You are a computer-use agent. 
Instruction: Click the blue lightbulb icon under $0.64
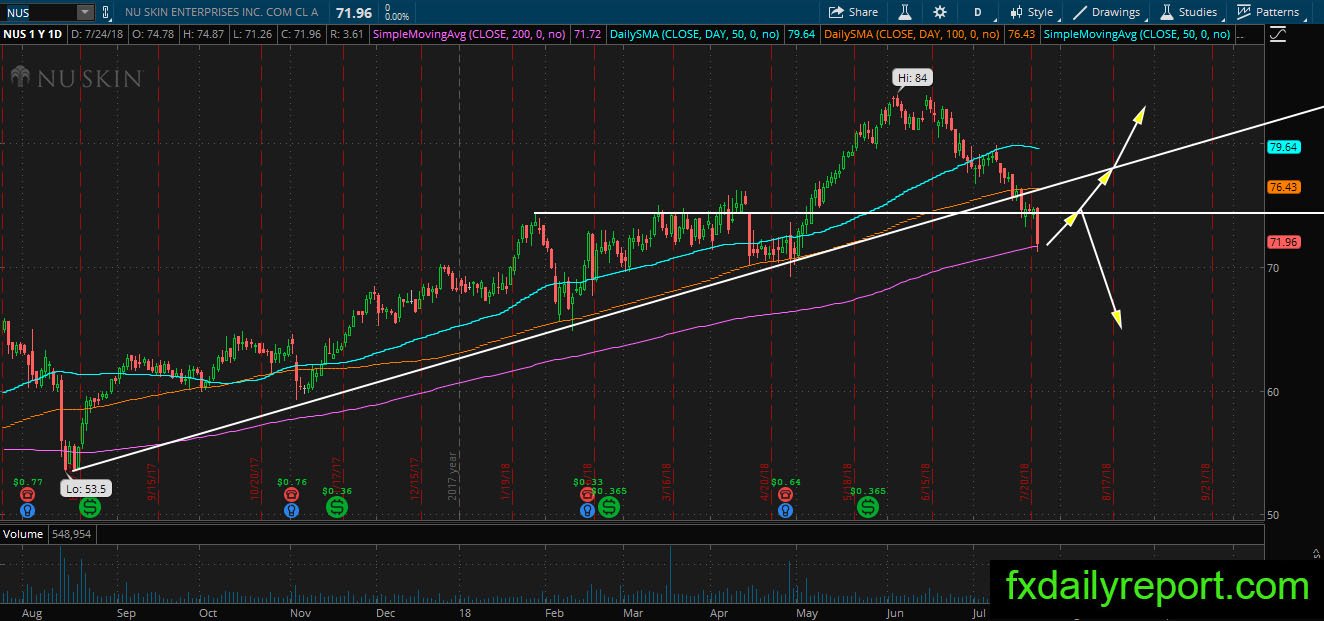coord(786,509)
